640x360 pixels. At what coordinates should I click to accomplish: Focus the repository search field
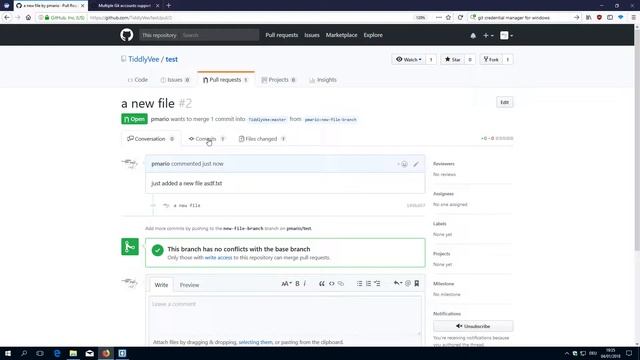point(219,35)
